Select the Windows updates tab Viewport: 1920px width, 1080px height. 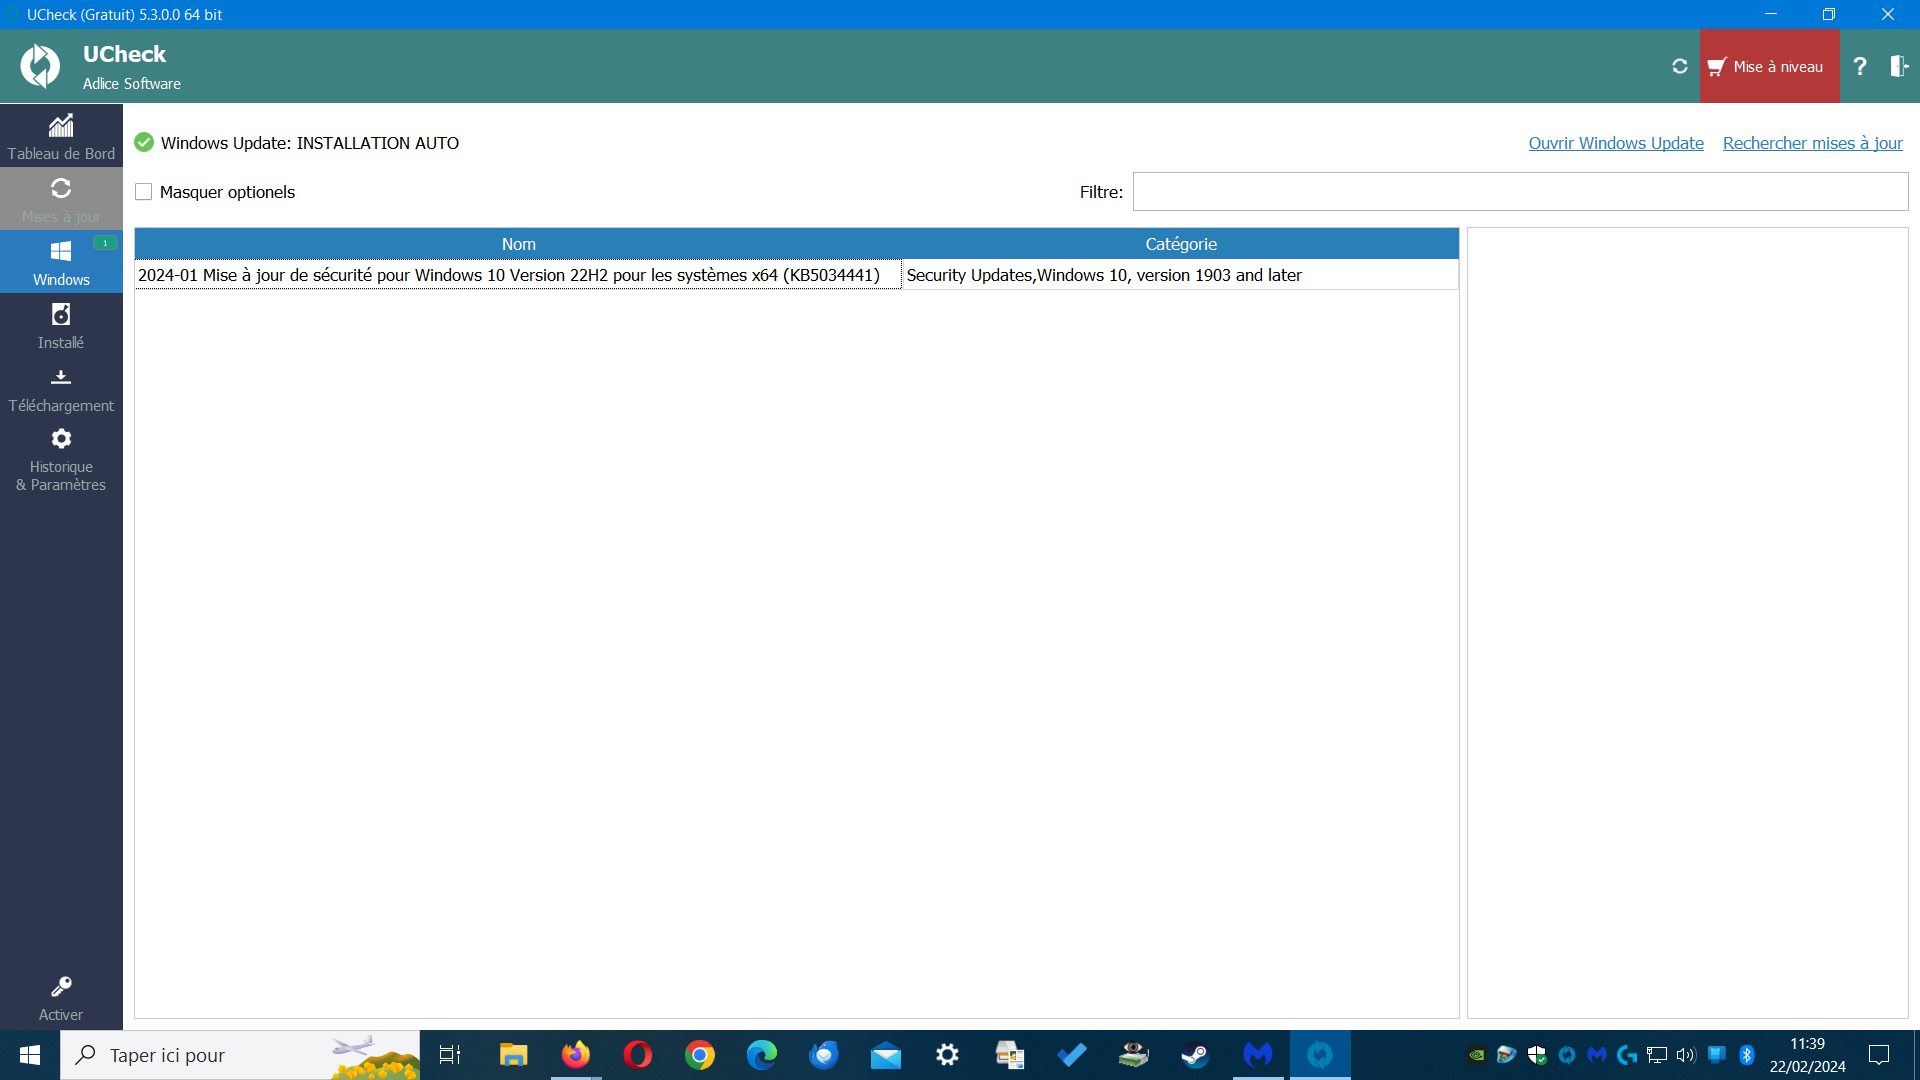click(61, 262)
